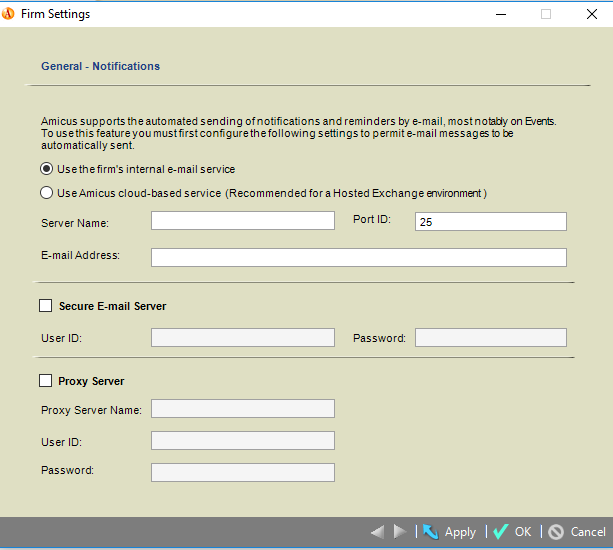
Task: Click the E-mail Address: label
Action: [x=81, y=255]
